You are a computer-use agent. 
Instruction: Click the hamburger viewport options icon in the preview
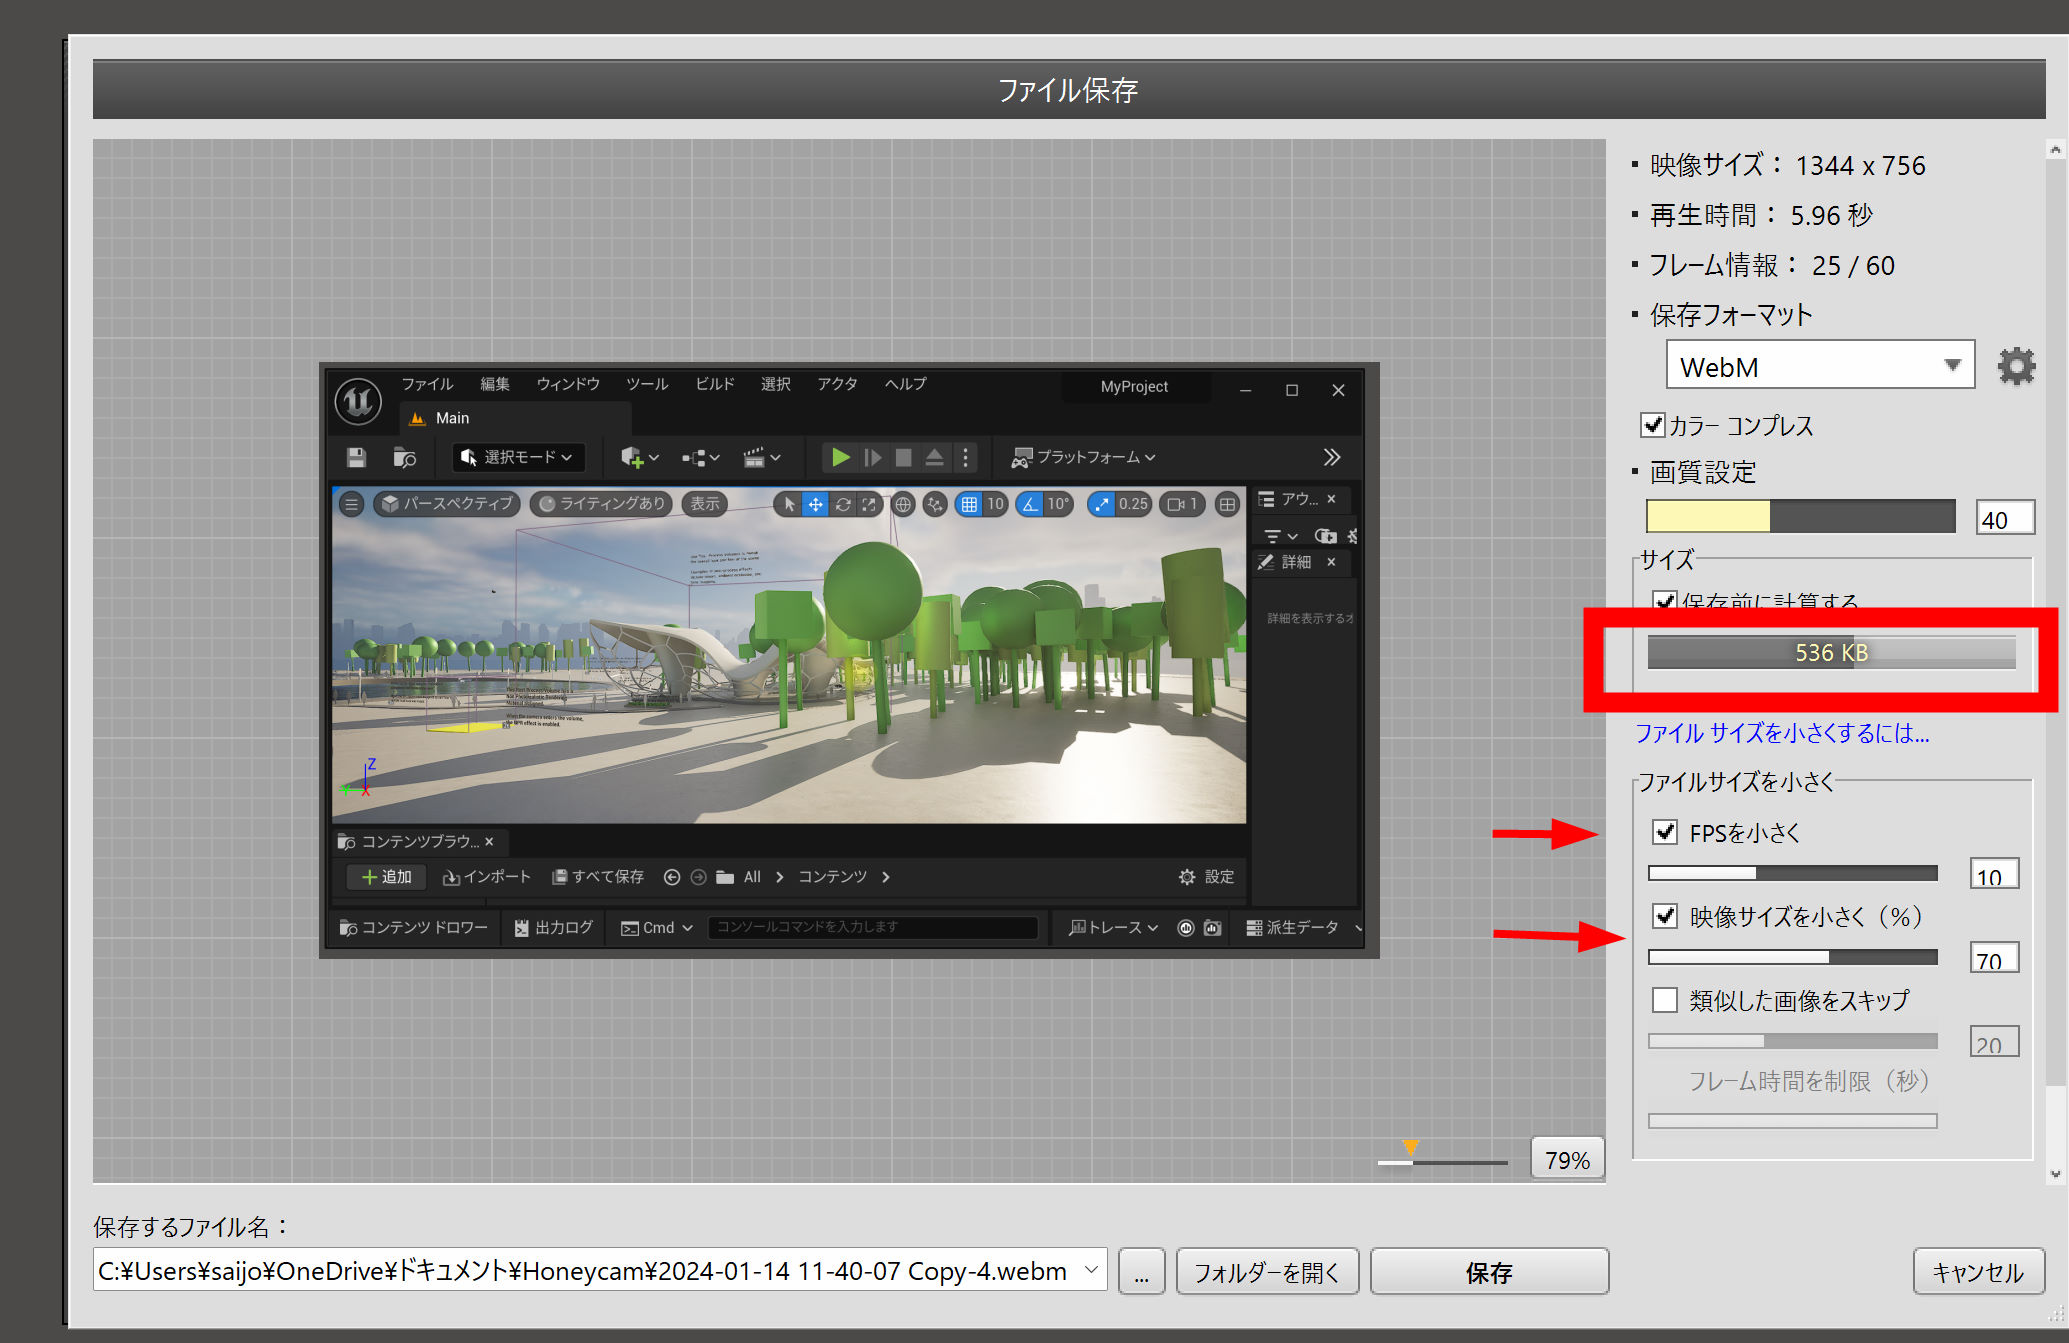click(x=351, y=504)
